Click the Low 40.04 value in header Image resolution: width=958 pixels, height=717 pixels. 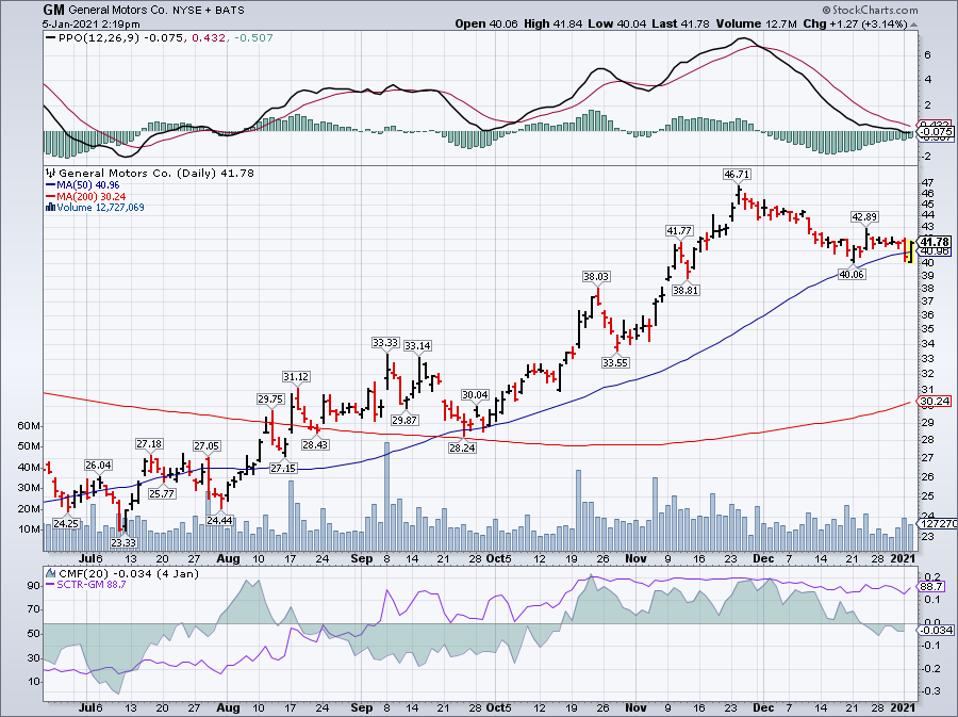pyautogui.click(x=615, y=24)
